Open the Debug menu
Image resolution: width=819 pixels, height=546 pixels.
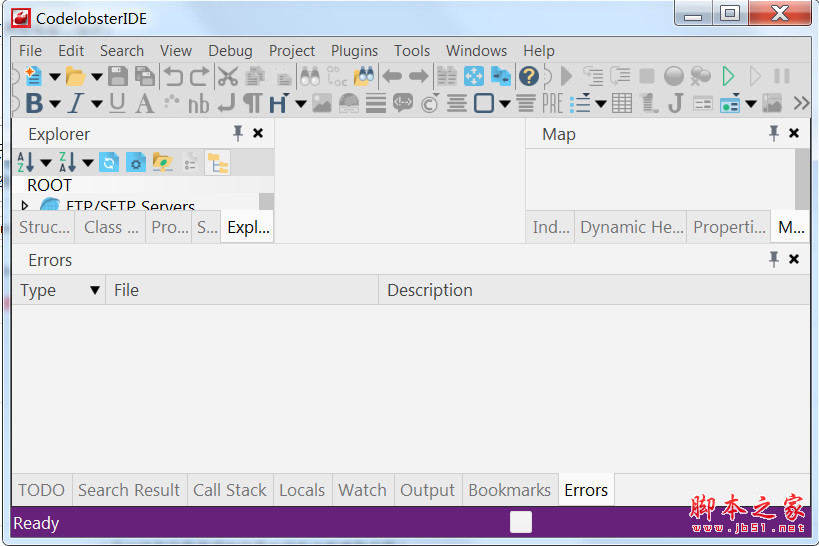pyautogui.click(x=230, y=51)
